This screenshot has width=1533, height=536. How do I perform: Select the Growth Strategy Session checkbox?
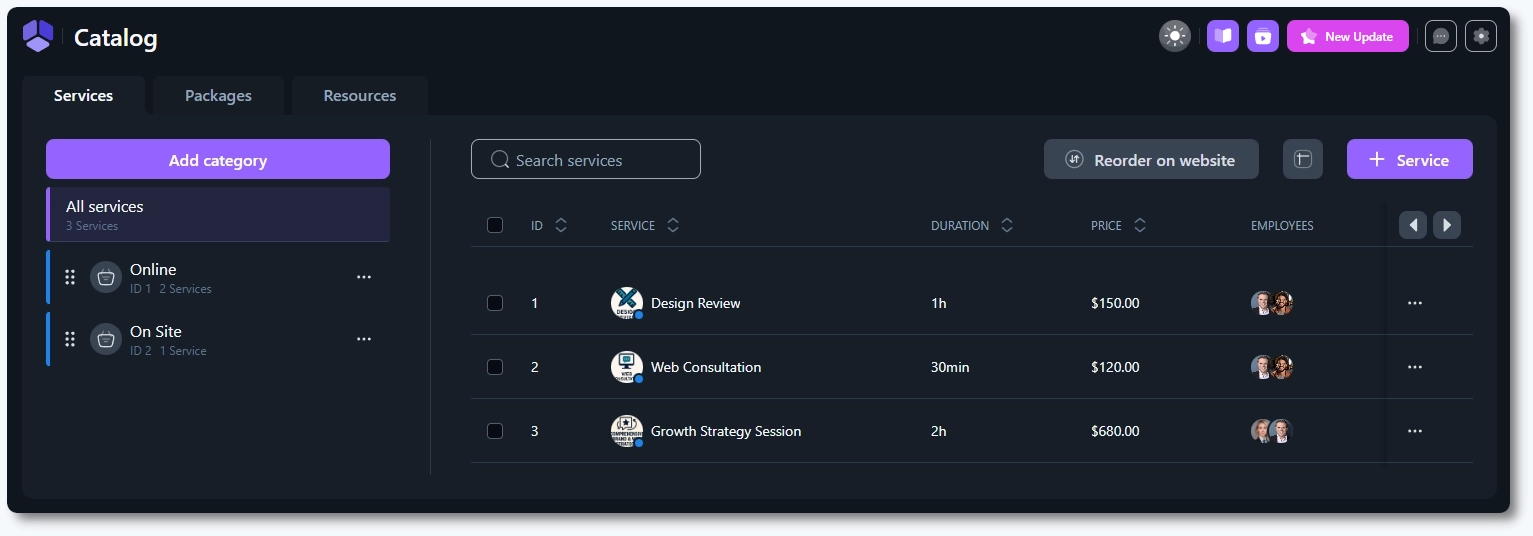[x=495, y=431]
